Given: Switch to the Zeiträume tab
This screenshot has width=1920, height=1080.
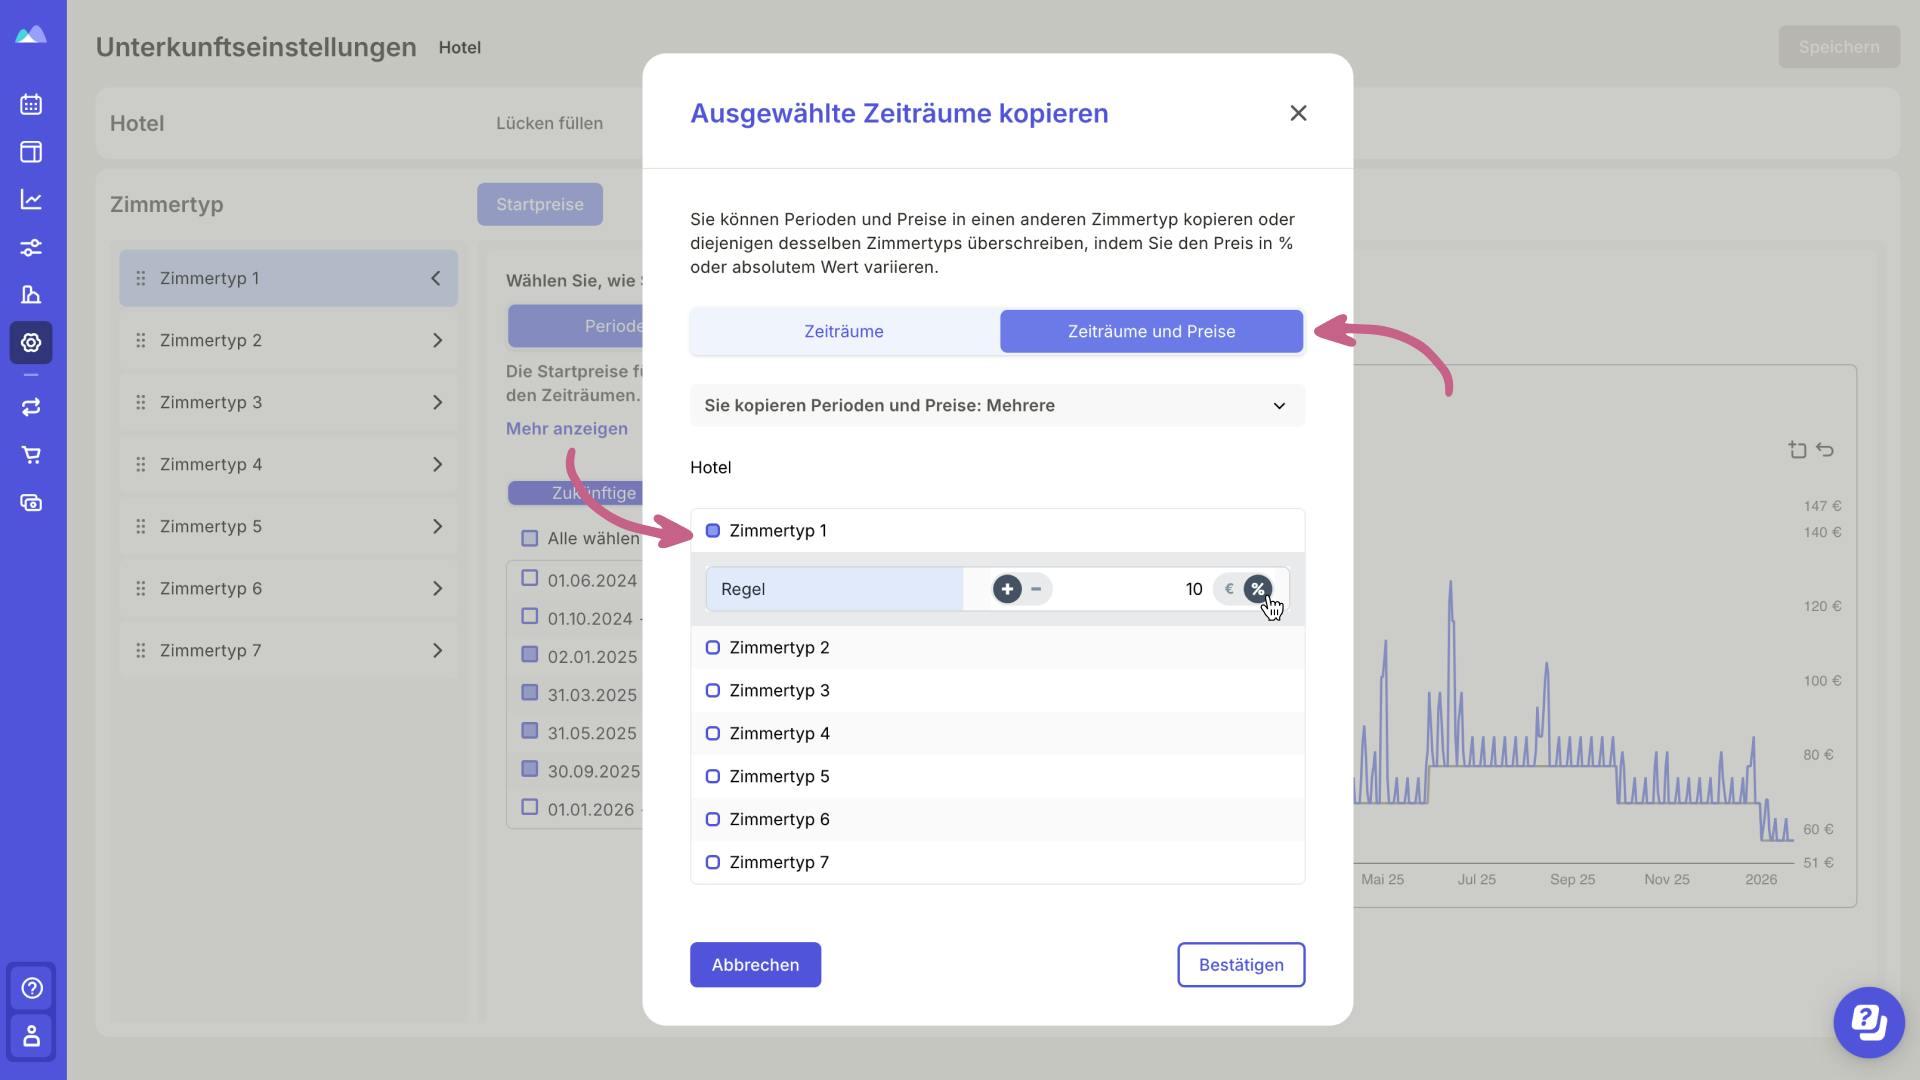Looking at the screenshot, I should (x=844, y=331).
